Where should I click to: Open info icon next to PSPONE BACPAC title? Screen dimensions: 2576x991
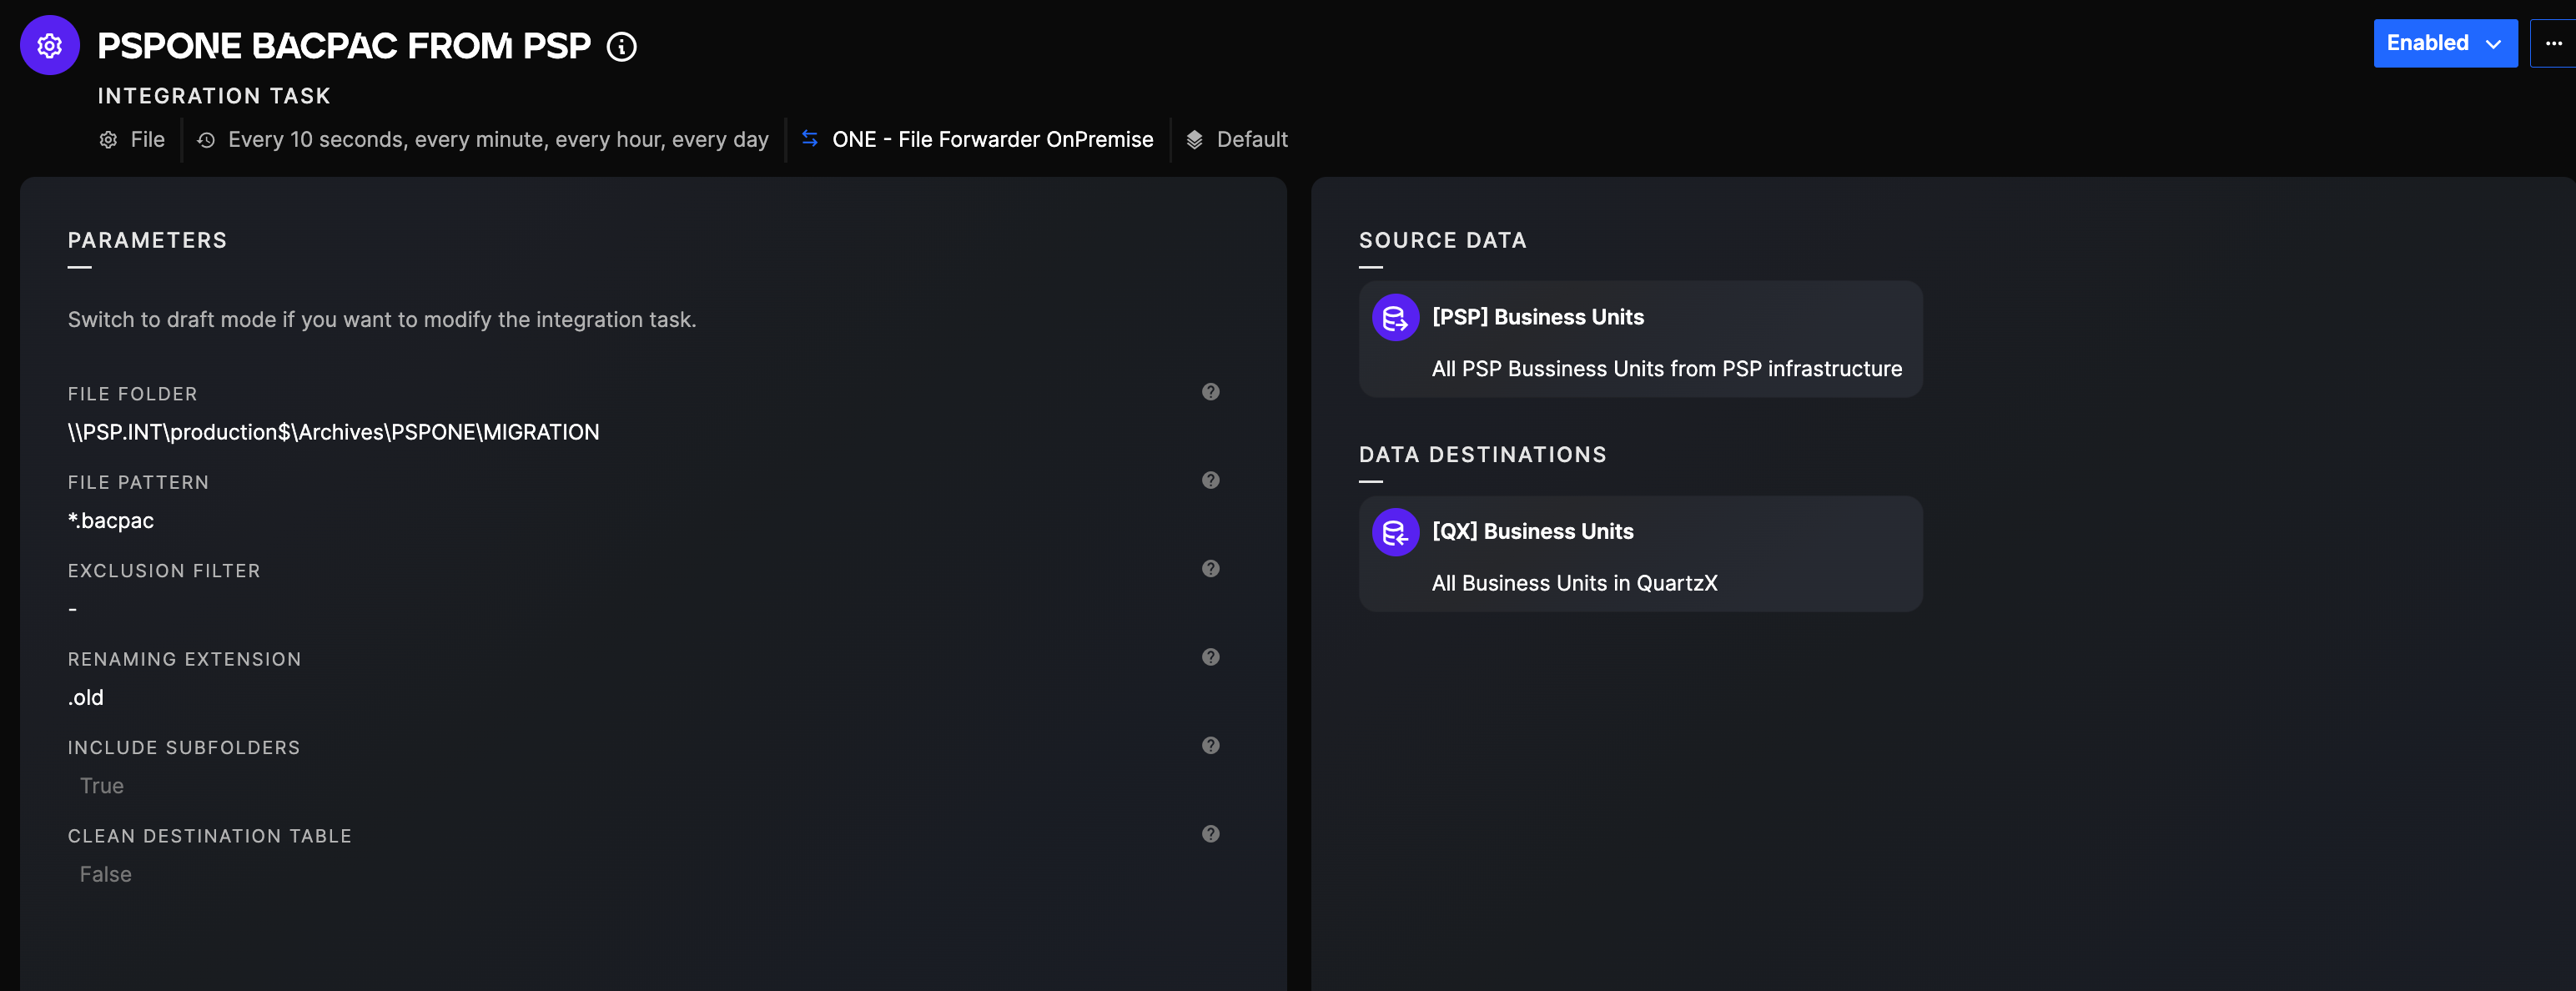(x=621, y=47)
